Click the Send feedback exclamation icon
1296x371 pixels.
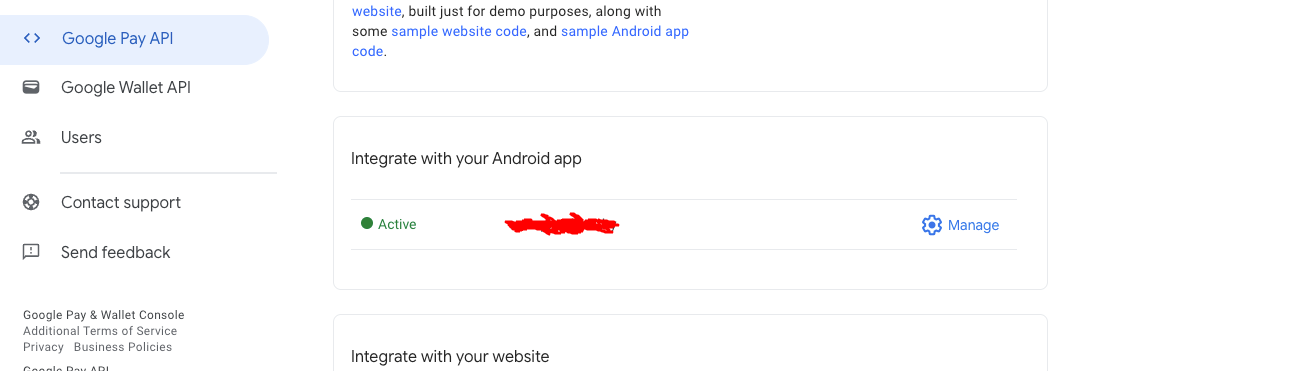click(31, 252)
